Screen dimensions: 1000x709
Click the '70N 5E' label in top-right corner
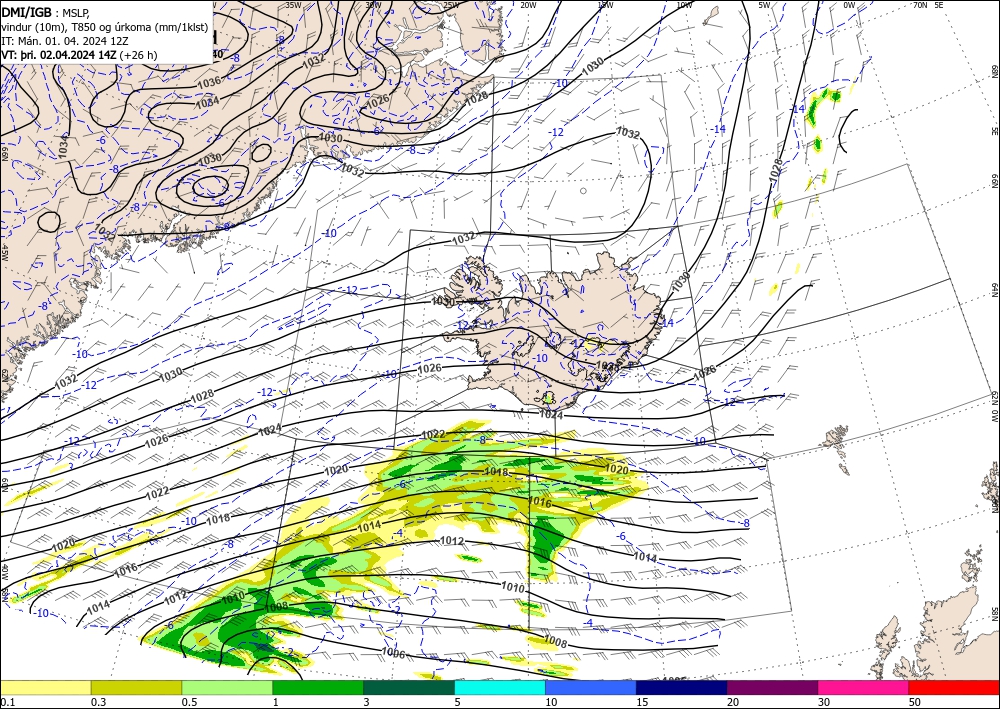coord(928,5)
